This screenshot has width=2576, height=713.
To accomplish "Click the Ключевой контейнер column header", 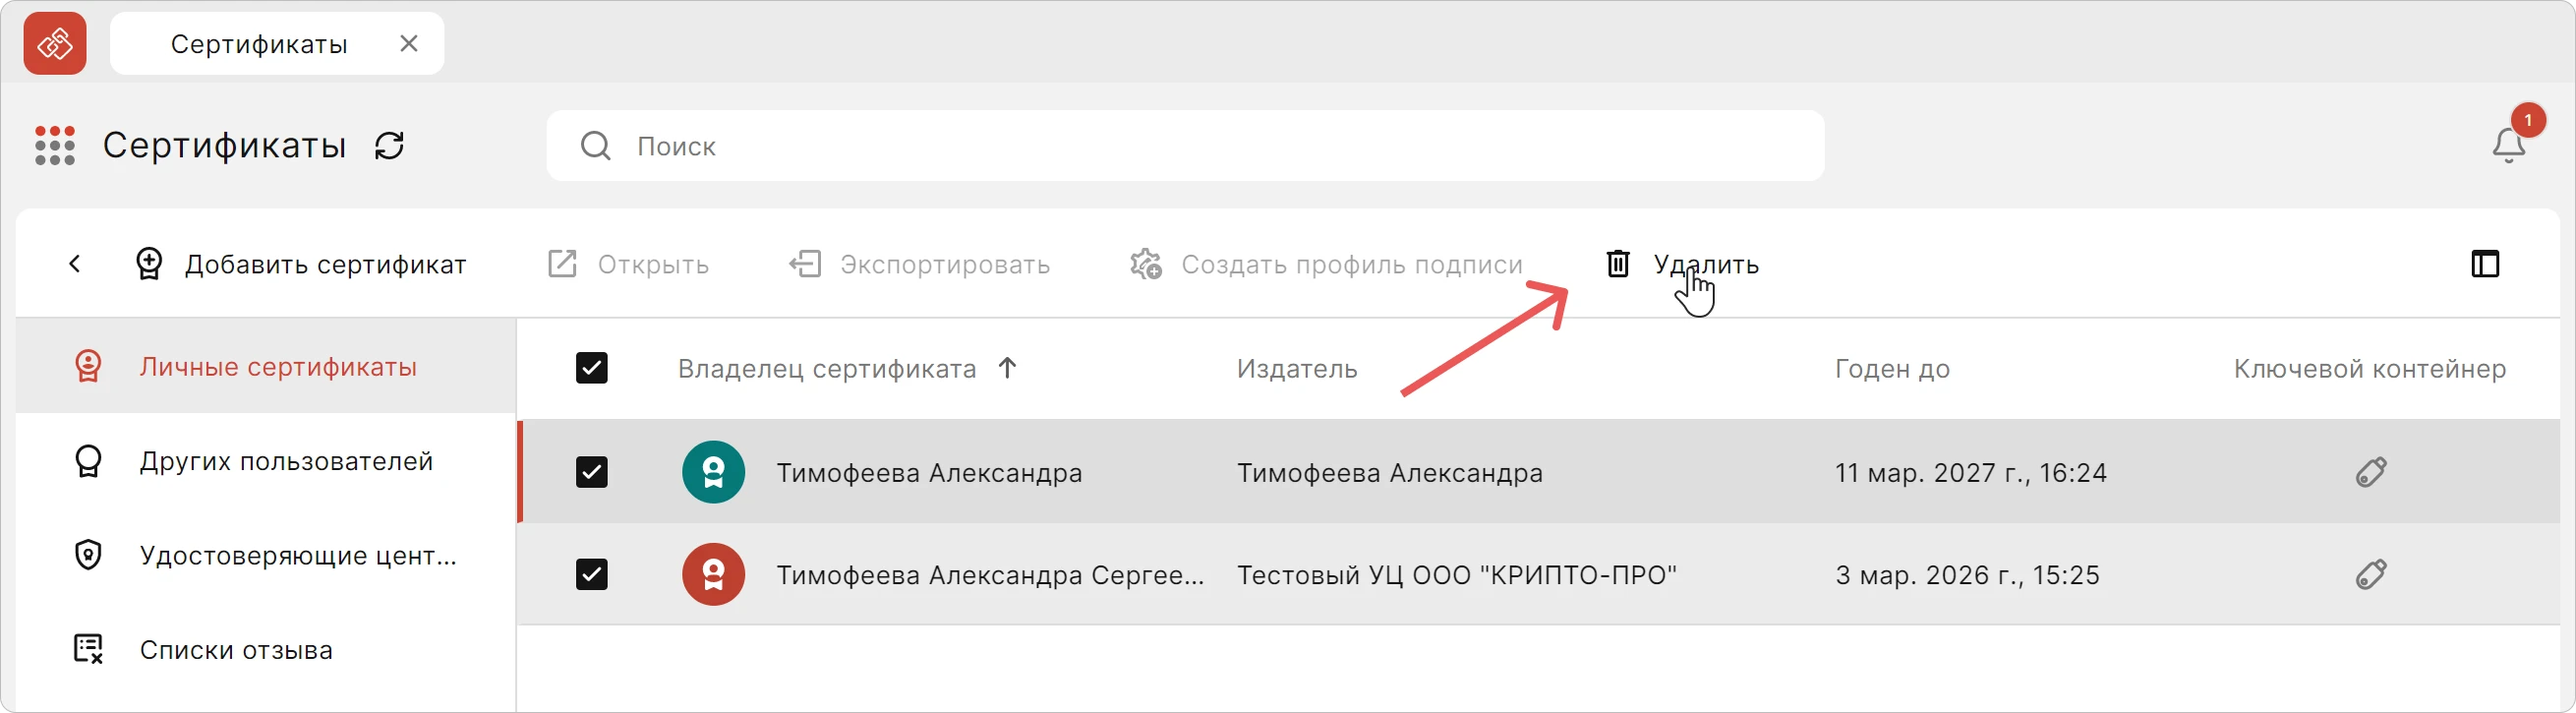I will point(2370,369).
